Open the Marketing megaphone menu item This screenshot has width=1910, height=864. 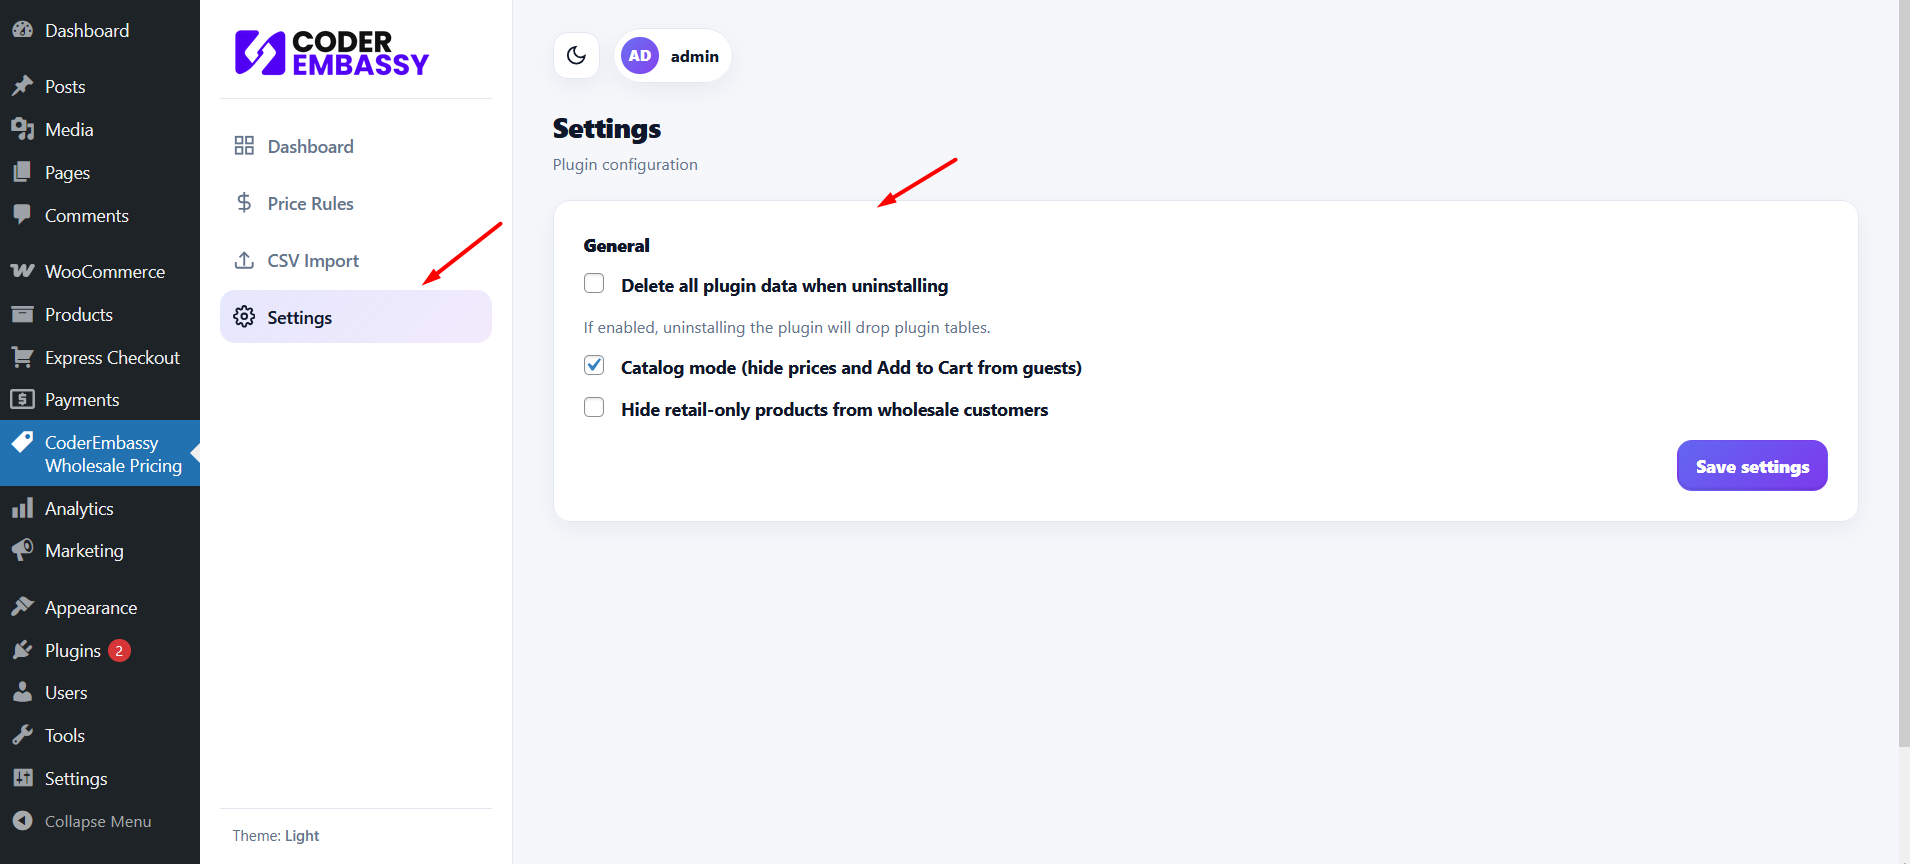pos(84,550)
